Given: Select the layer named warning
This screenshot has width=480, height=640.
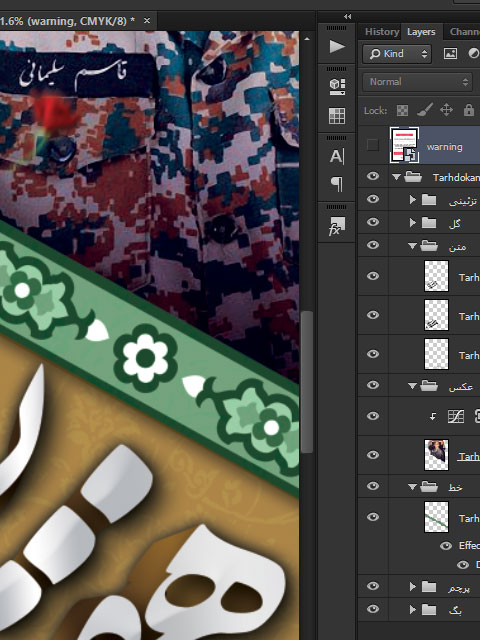Looking at the screenshot, I should click(444, 147).
